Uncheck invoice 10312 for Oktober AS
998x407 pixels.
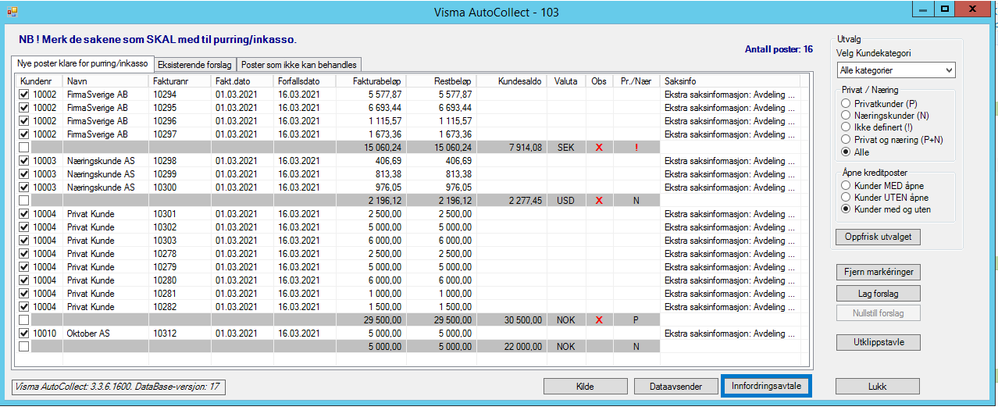click(x=24, y=333)
